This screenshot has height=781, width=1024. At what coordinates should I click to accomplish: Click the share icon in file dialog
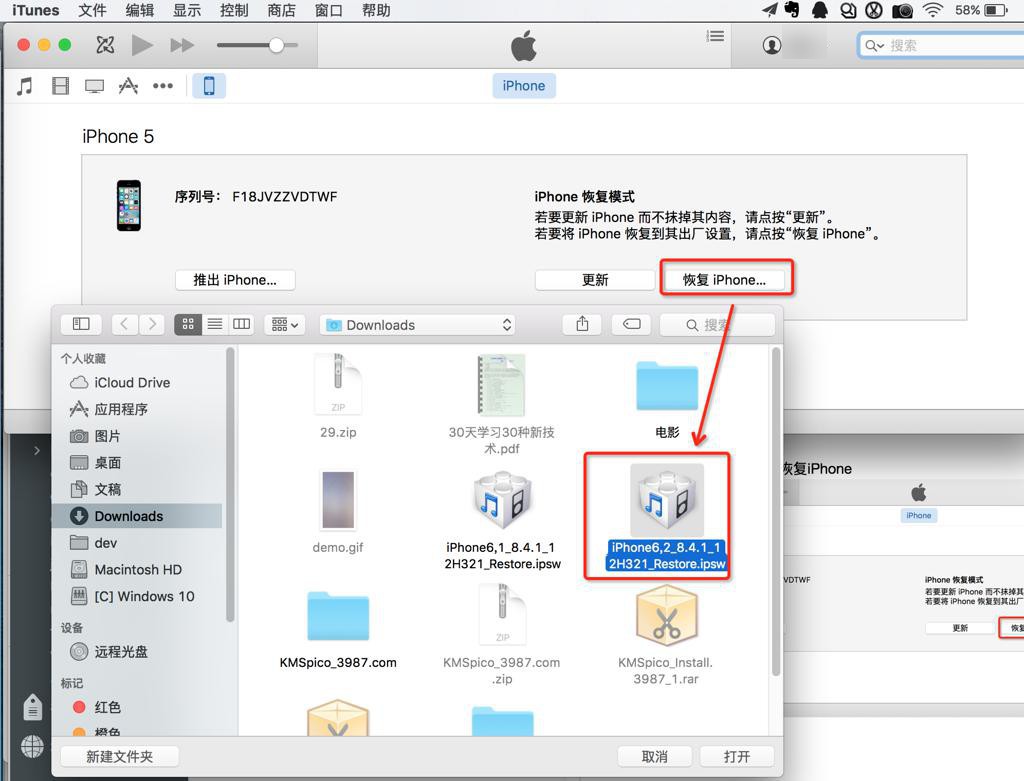(583, 324)
